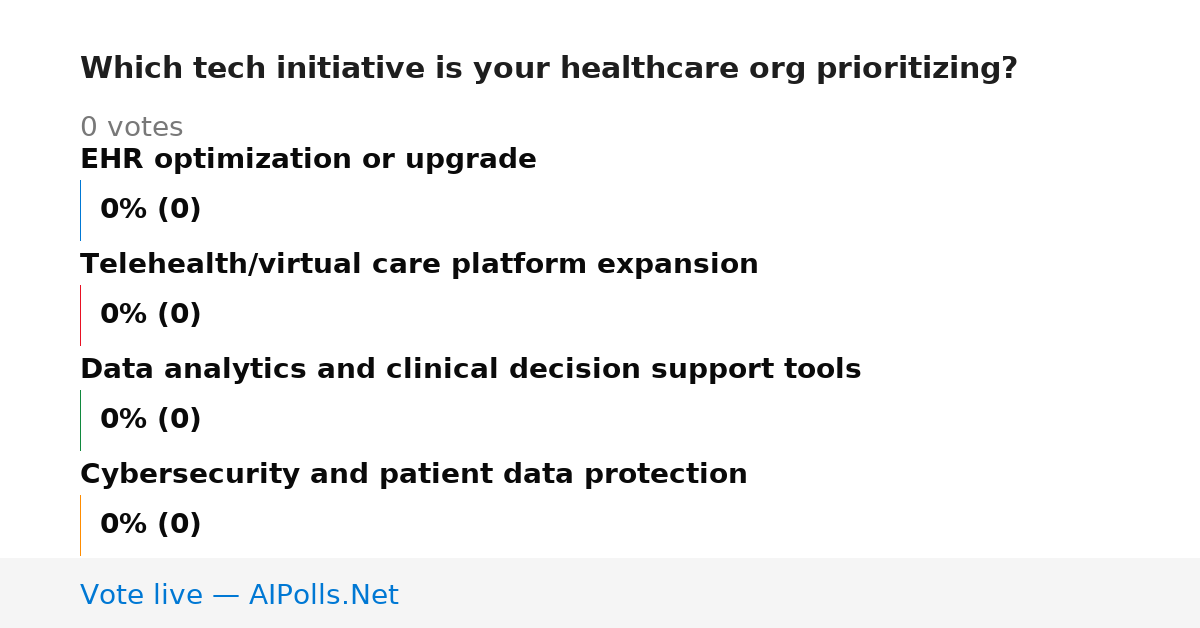Click the 0% (0) result for Cybersecurity

pos(150,525)
